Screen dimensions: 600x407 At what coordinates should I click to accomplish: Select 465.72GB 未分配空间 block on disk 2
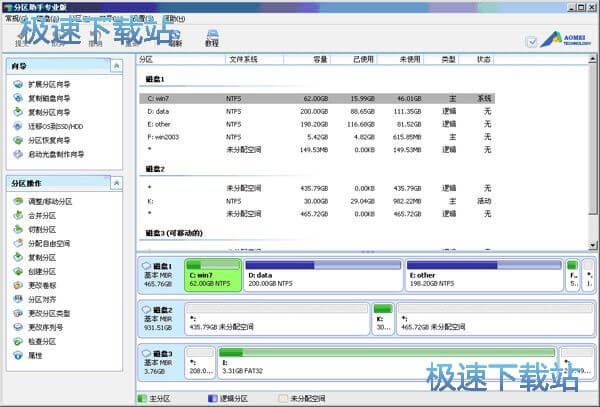tap(496, 319)
